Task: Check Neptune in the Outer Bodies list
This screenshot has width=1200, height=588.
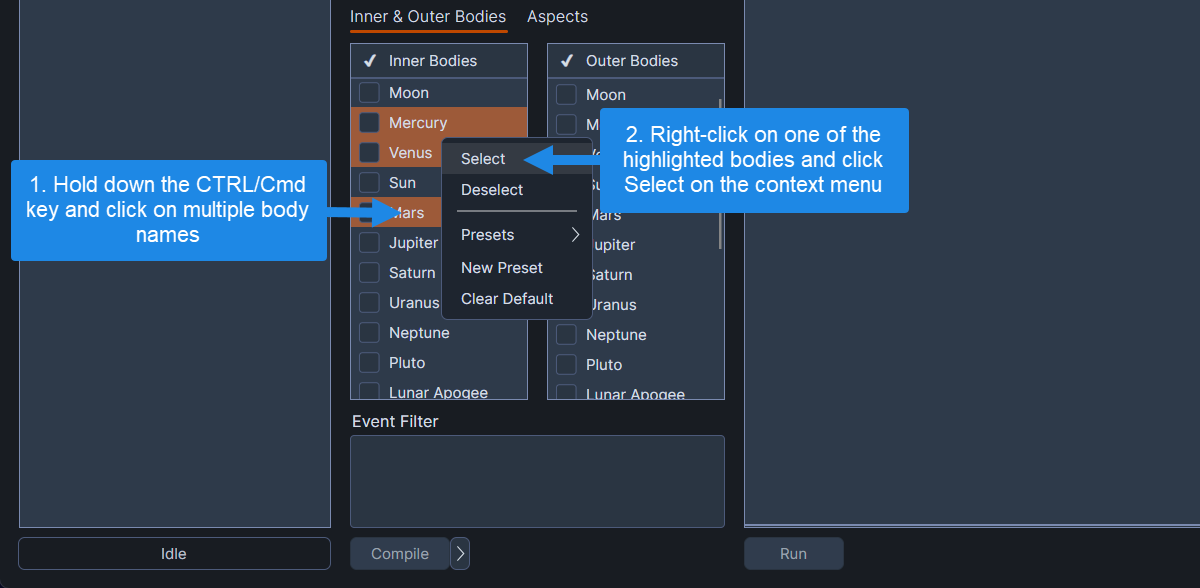Action: [x=566, y=334]
